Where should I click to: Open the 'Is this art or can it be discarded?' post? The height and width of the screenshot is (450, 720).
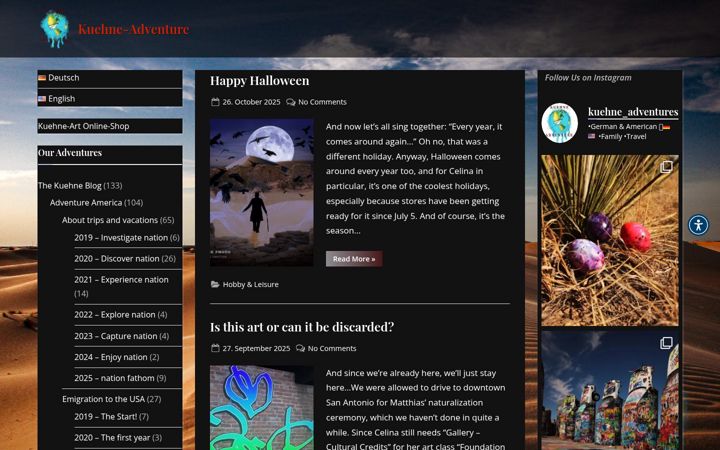[x=302, y=327]
